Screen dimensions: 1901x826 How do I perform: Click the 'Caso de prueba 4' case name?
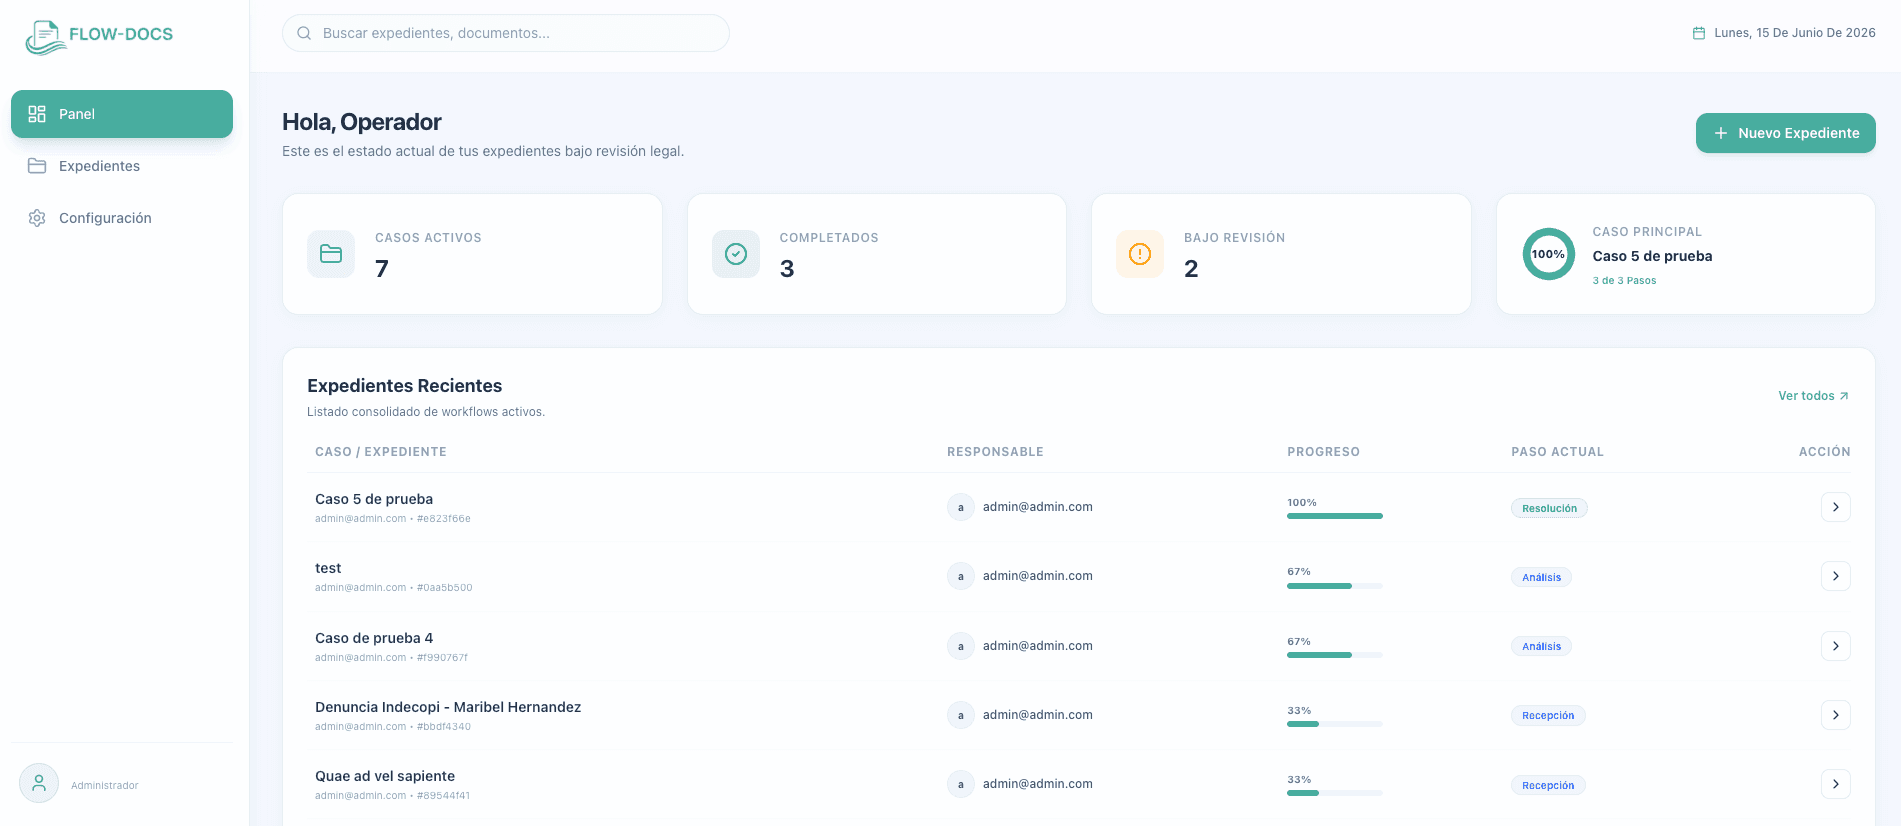tap(374, 638)
